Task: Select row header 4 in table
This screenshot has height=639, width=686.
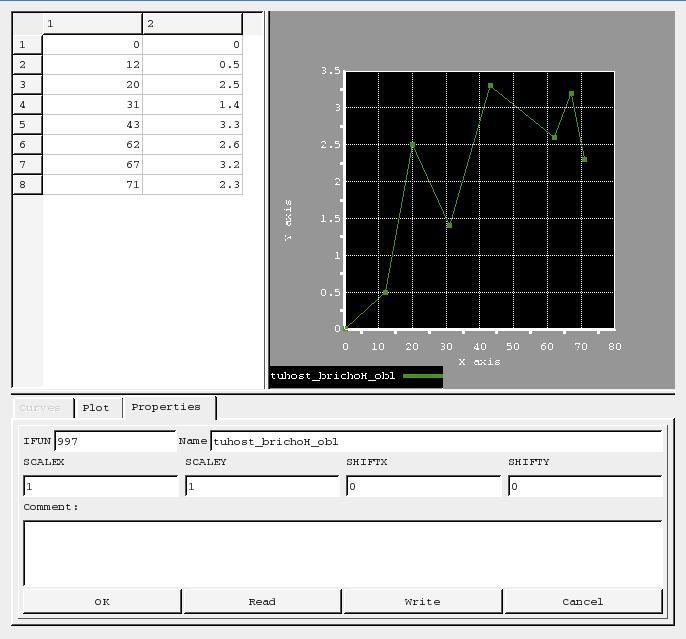Action: pyautogui.click(x=28, y=105)
